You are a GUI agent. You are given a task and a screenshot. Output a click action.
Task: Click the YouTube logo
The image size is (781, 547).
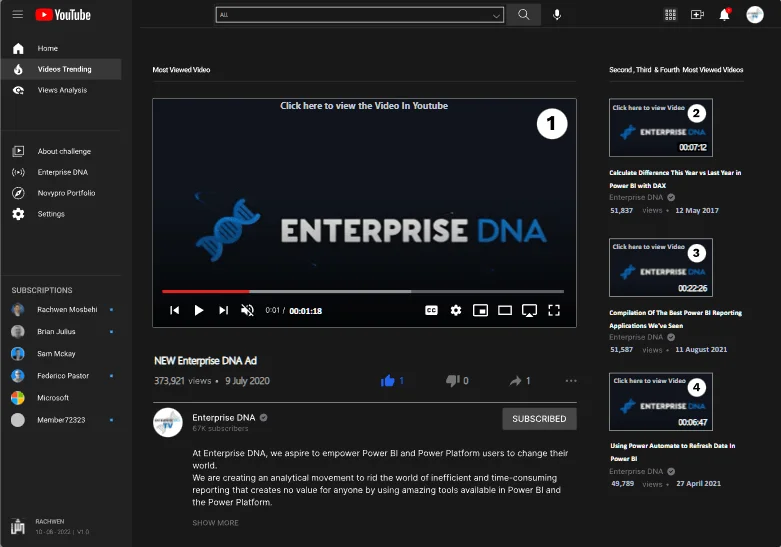click(63, 15)
